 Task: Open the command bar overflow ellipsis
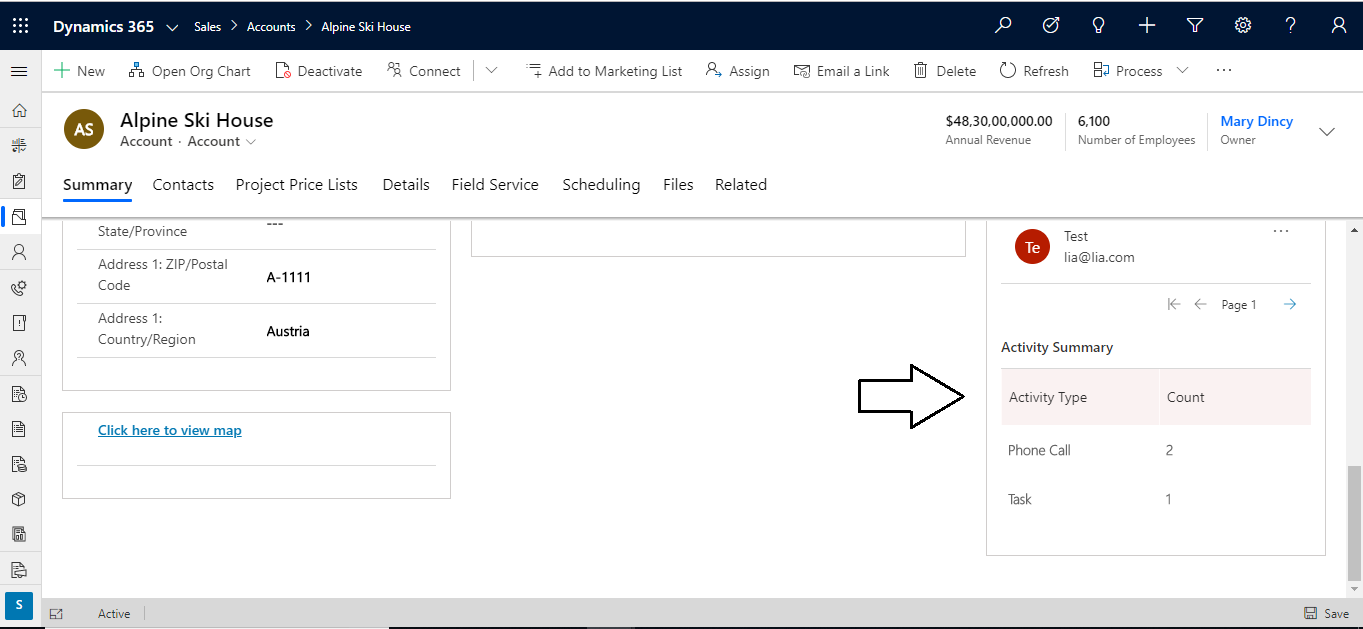[x=1224, y=71]
